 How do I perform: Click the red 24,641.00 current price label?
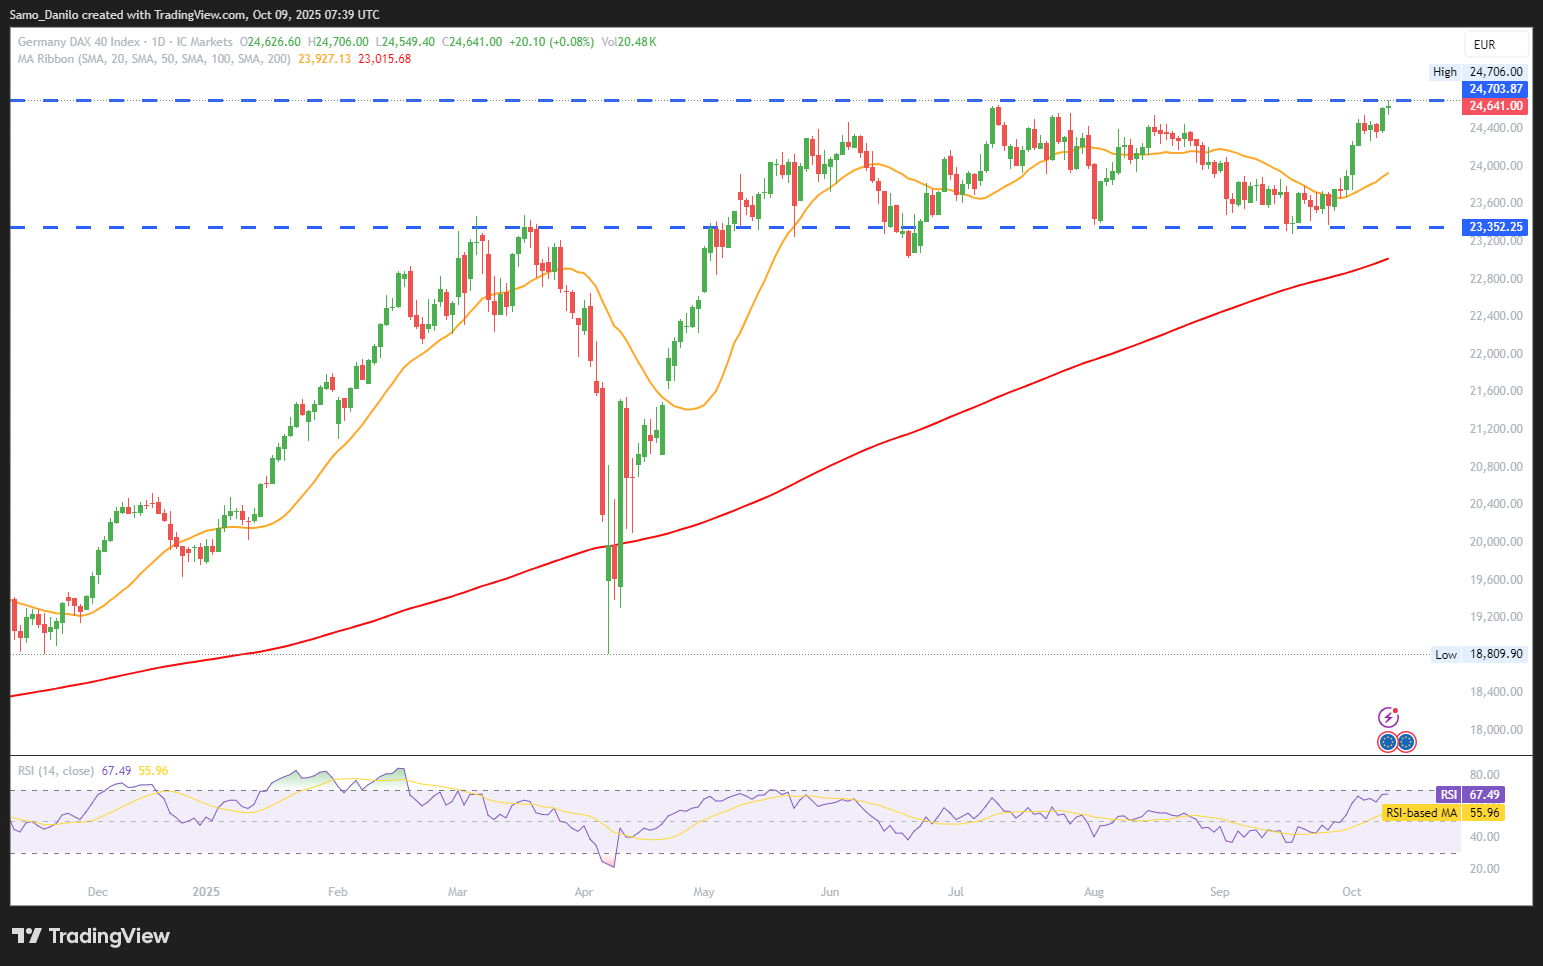(x=1496, y=106)
